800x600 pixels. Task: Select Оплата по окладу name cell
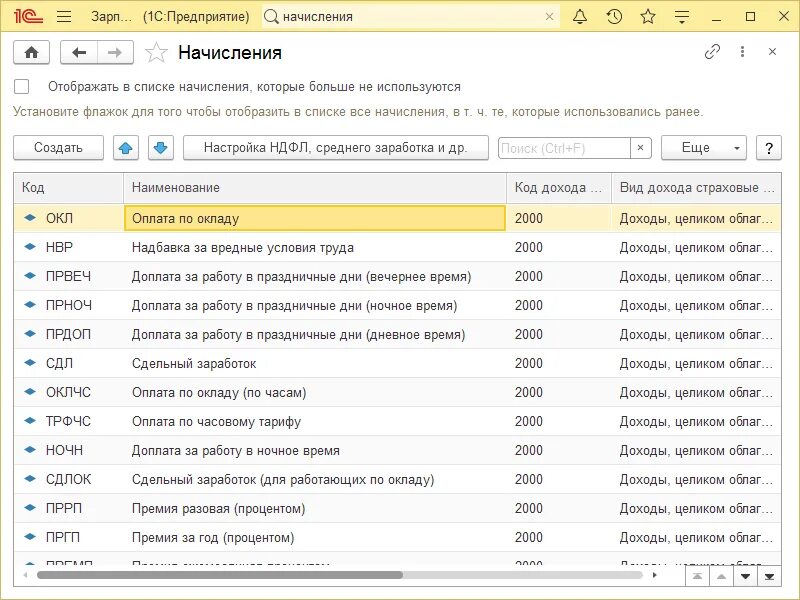coord(315,218)
